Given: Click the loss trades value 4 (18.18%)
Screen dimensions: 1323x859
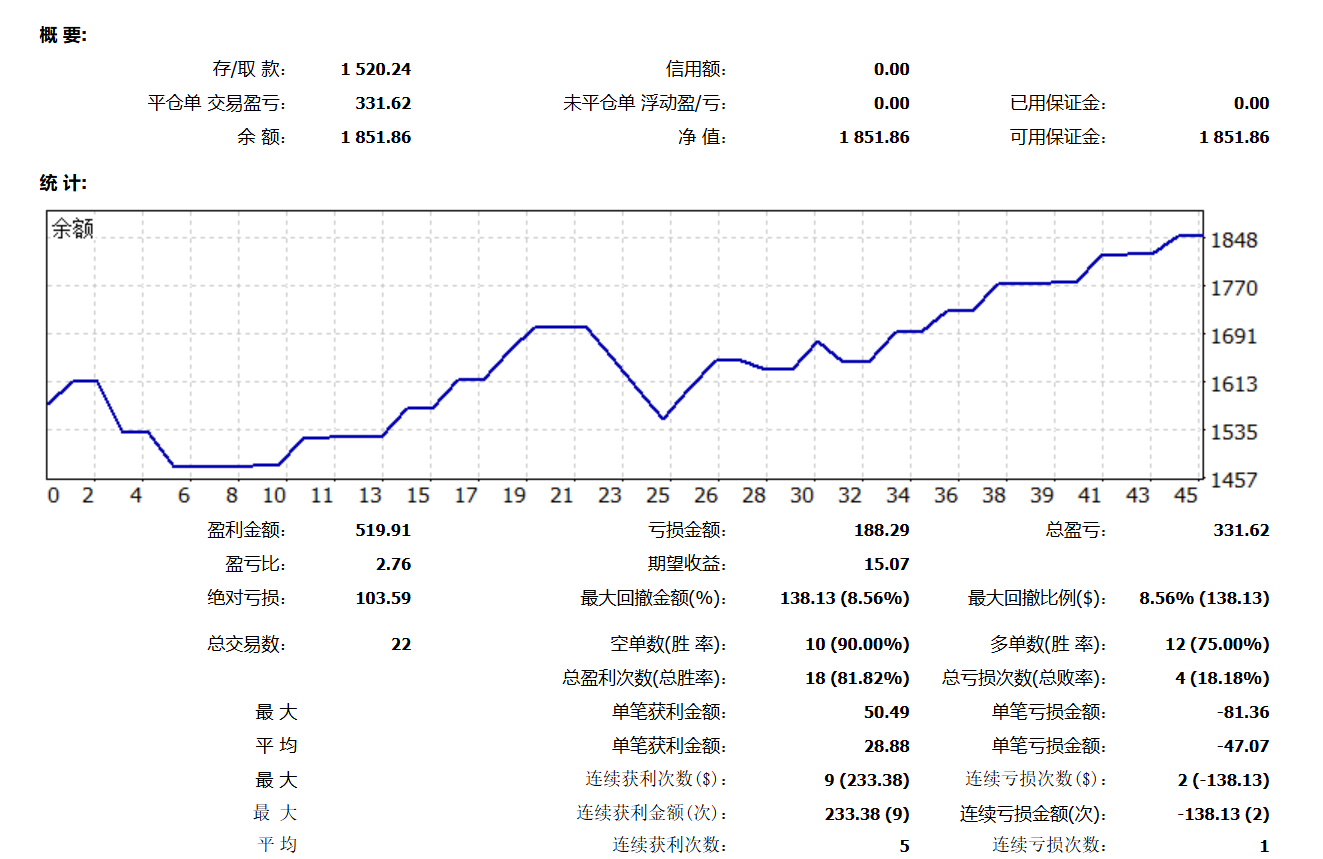Looking at the screenshot, I should tap(1223, 678).
